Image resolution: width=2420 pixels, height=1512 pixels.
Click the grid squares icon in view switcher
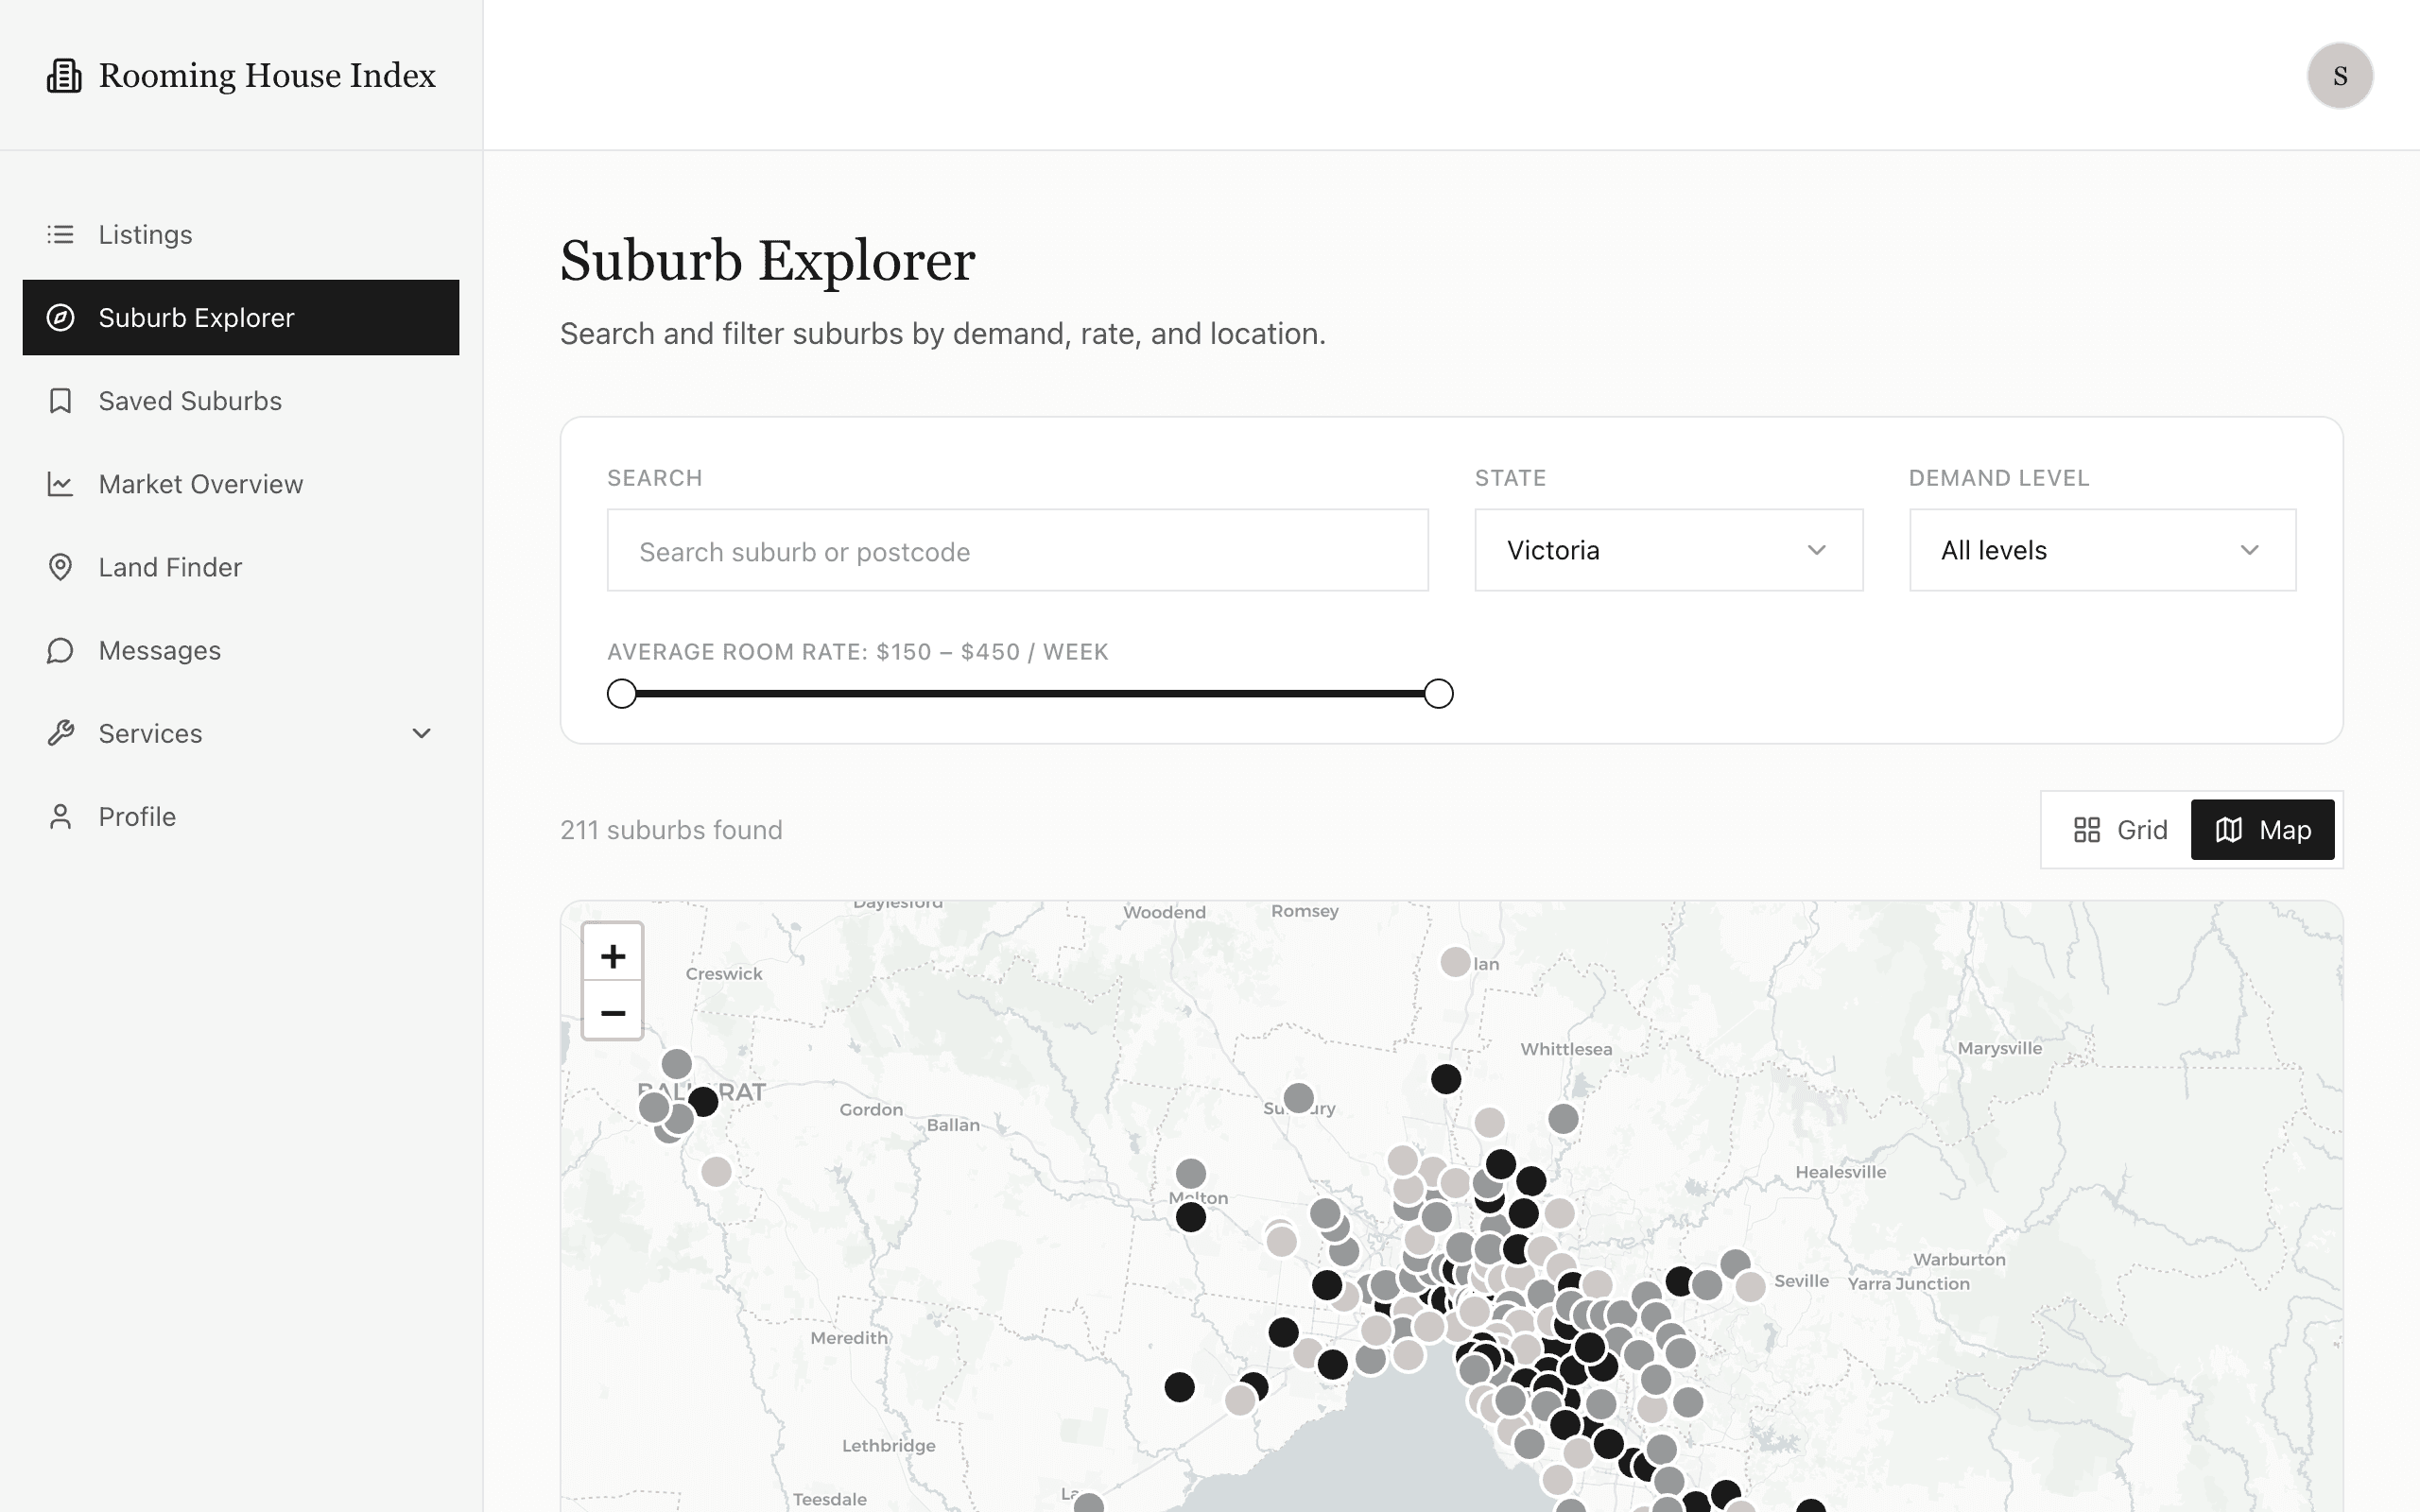click(x=2086, y=830)
